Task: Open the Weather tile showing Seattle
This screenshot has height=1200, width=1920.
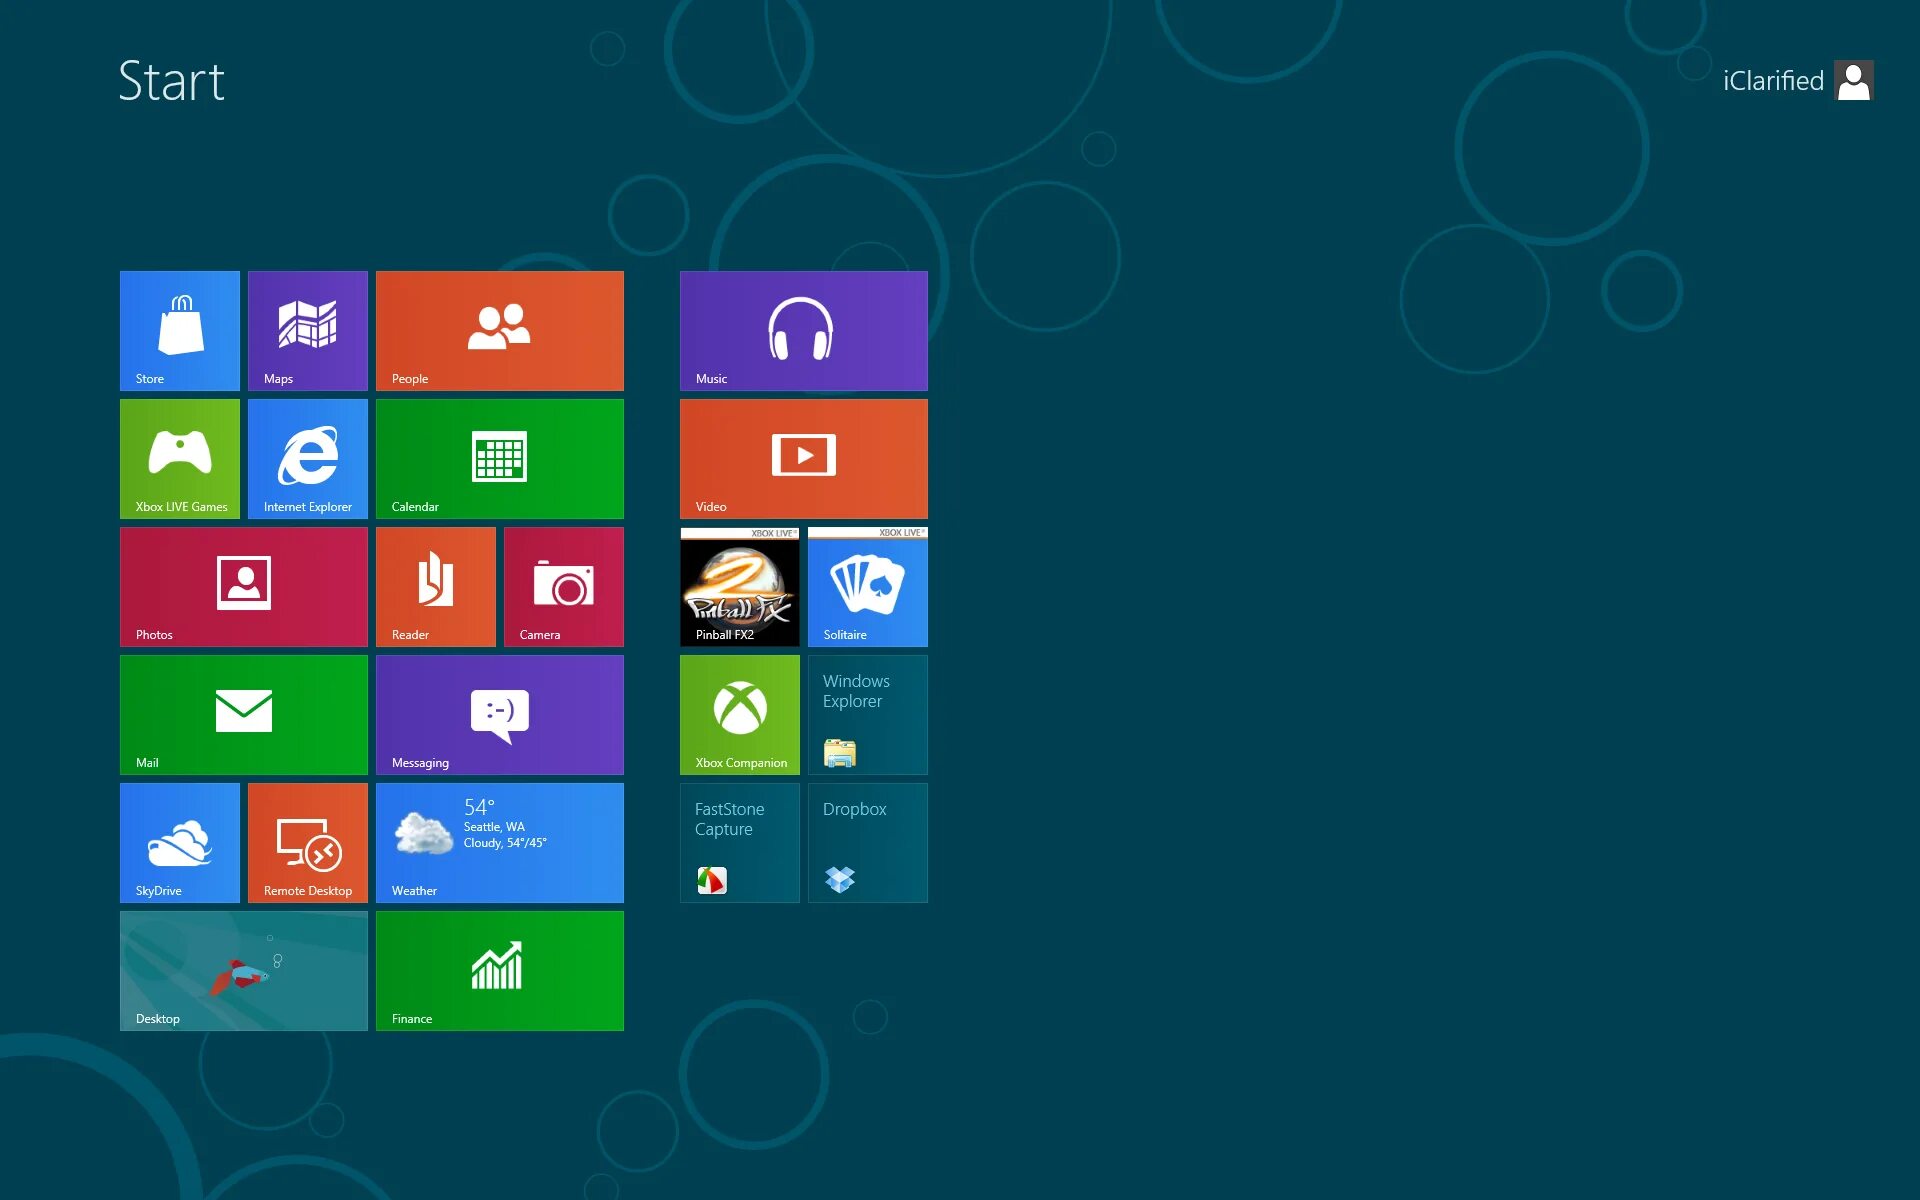Action: [x=500, y=842]
